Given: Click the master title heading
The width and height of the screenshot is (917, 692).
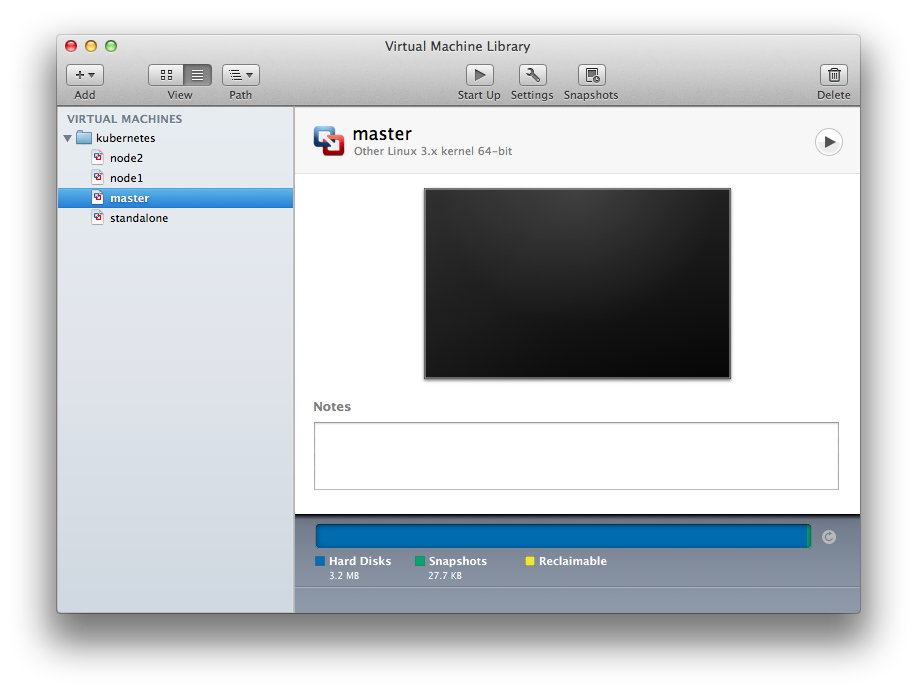Looking at the screenshot, I should tap(382, 134).
